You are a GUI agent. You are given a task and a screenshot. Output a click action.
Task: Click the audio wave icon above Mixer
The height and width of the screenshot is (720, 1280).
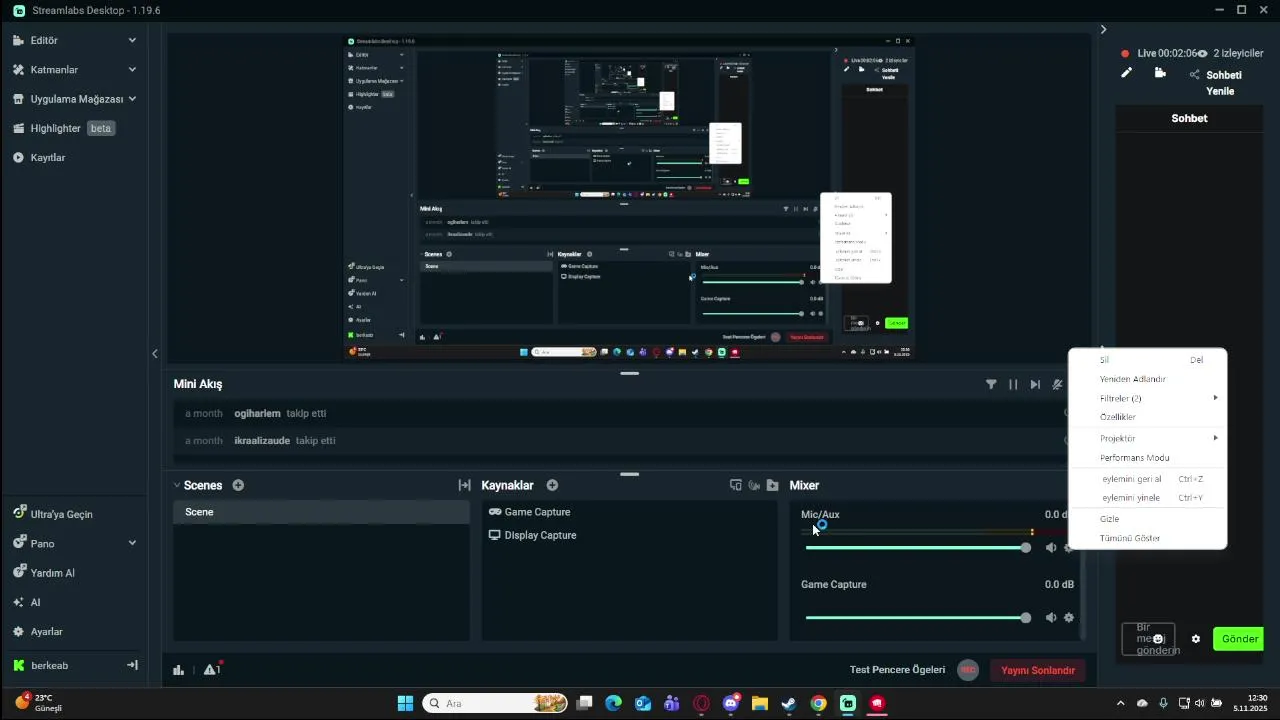coord(754,485)
